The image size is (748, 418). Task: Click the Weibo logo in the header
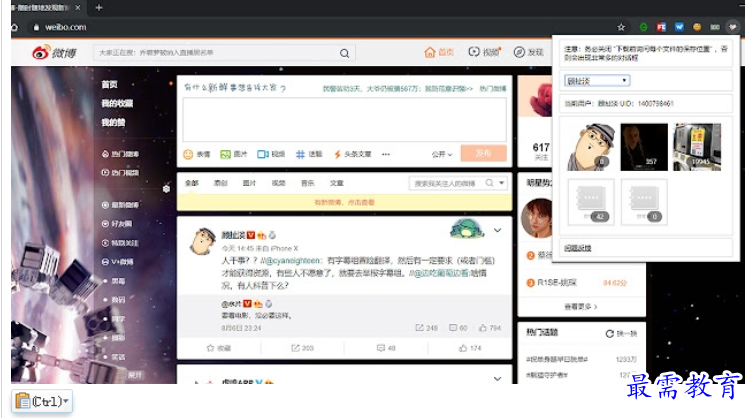(54, 52)
